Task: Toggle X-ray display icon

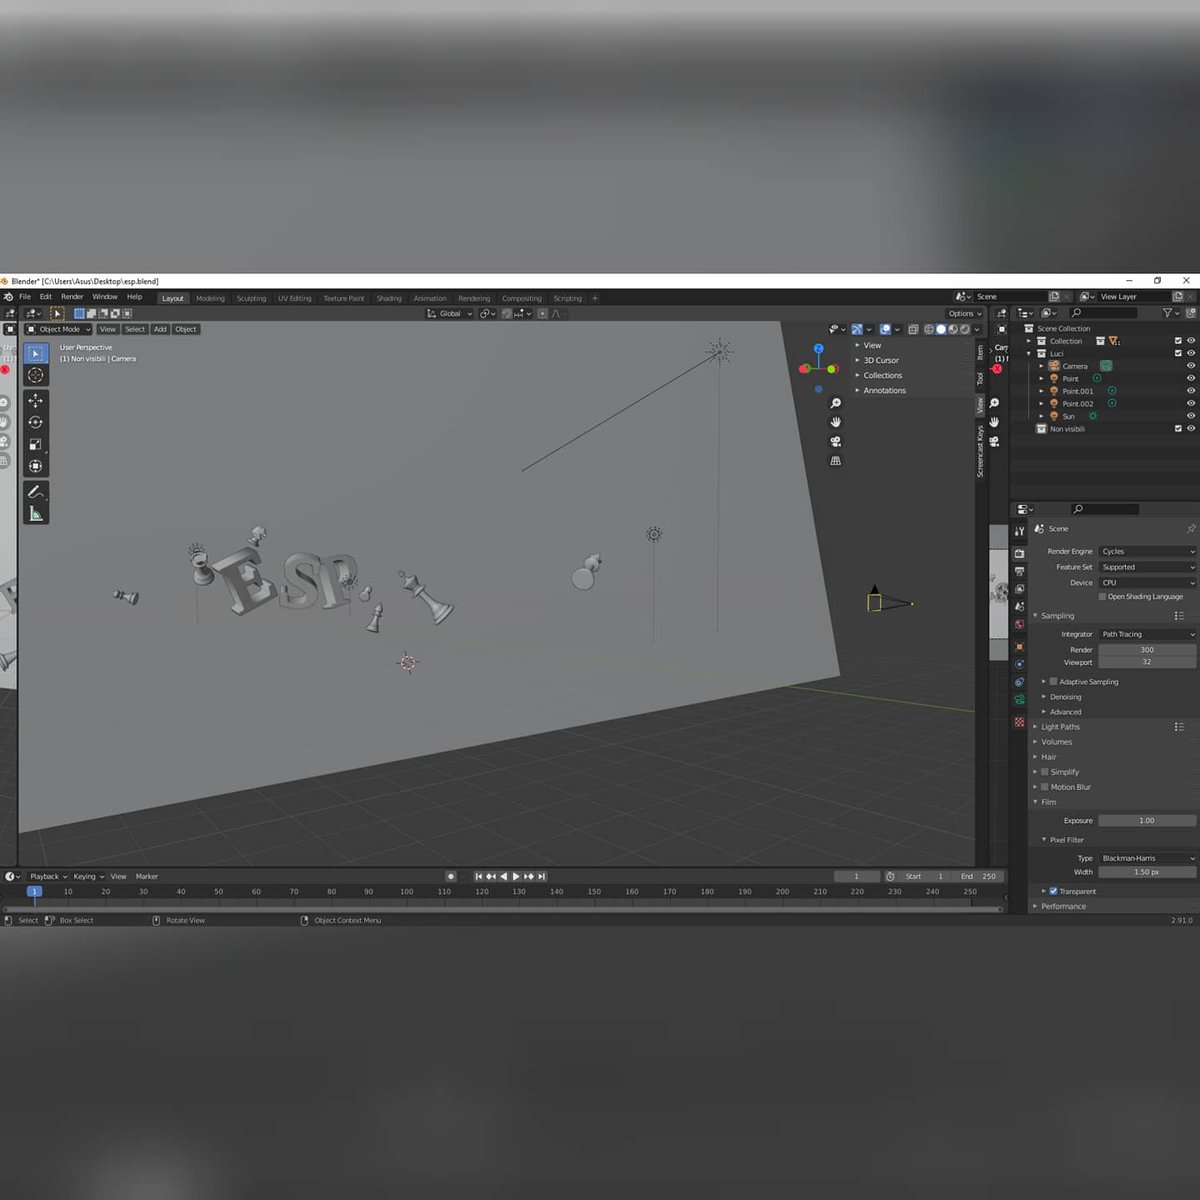Action: tap(913, 329)
